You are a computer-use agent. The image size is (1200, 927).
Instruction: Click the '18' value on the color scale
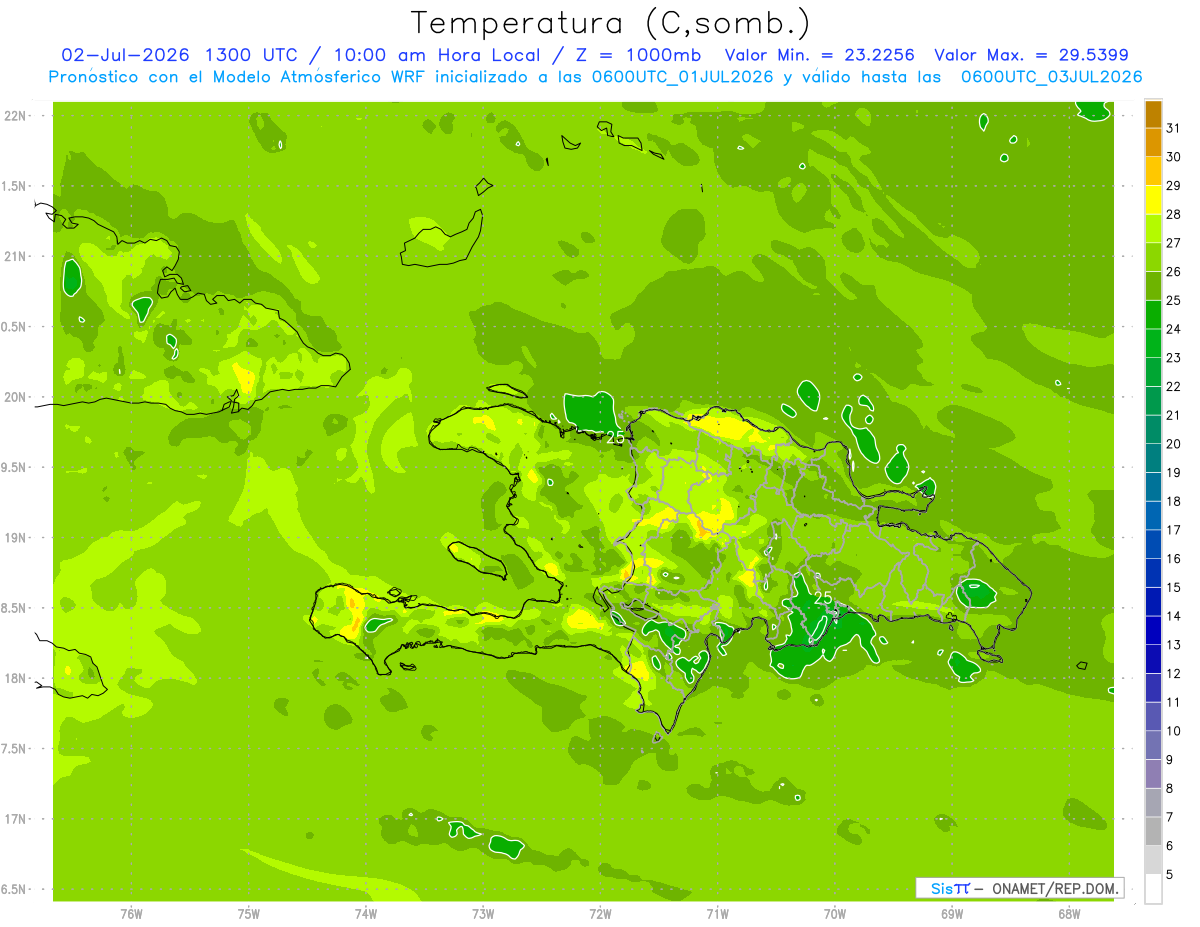tap(1174, 501)
